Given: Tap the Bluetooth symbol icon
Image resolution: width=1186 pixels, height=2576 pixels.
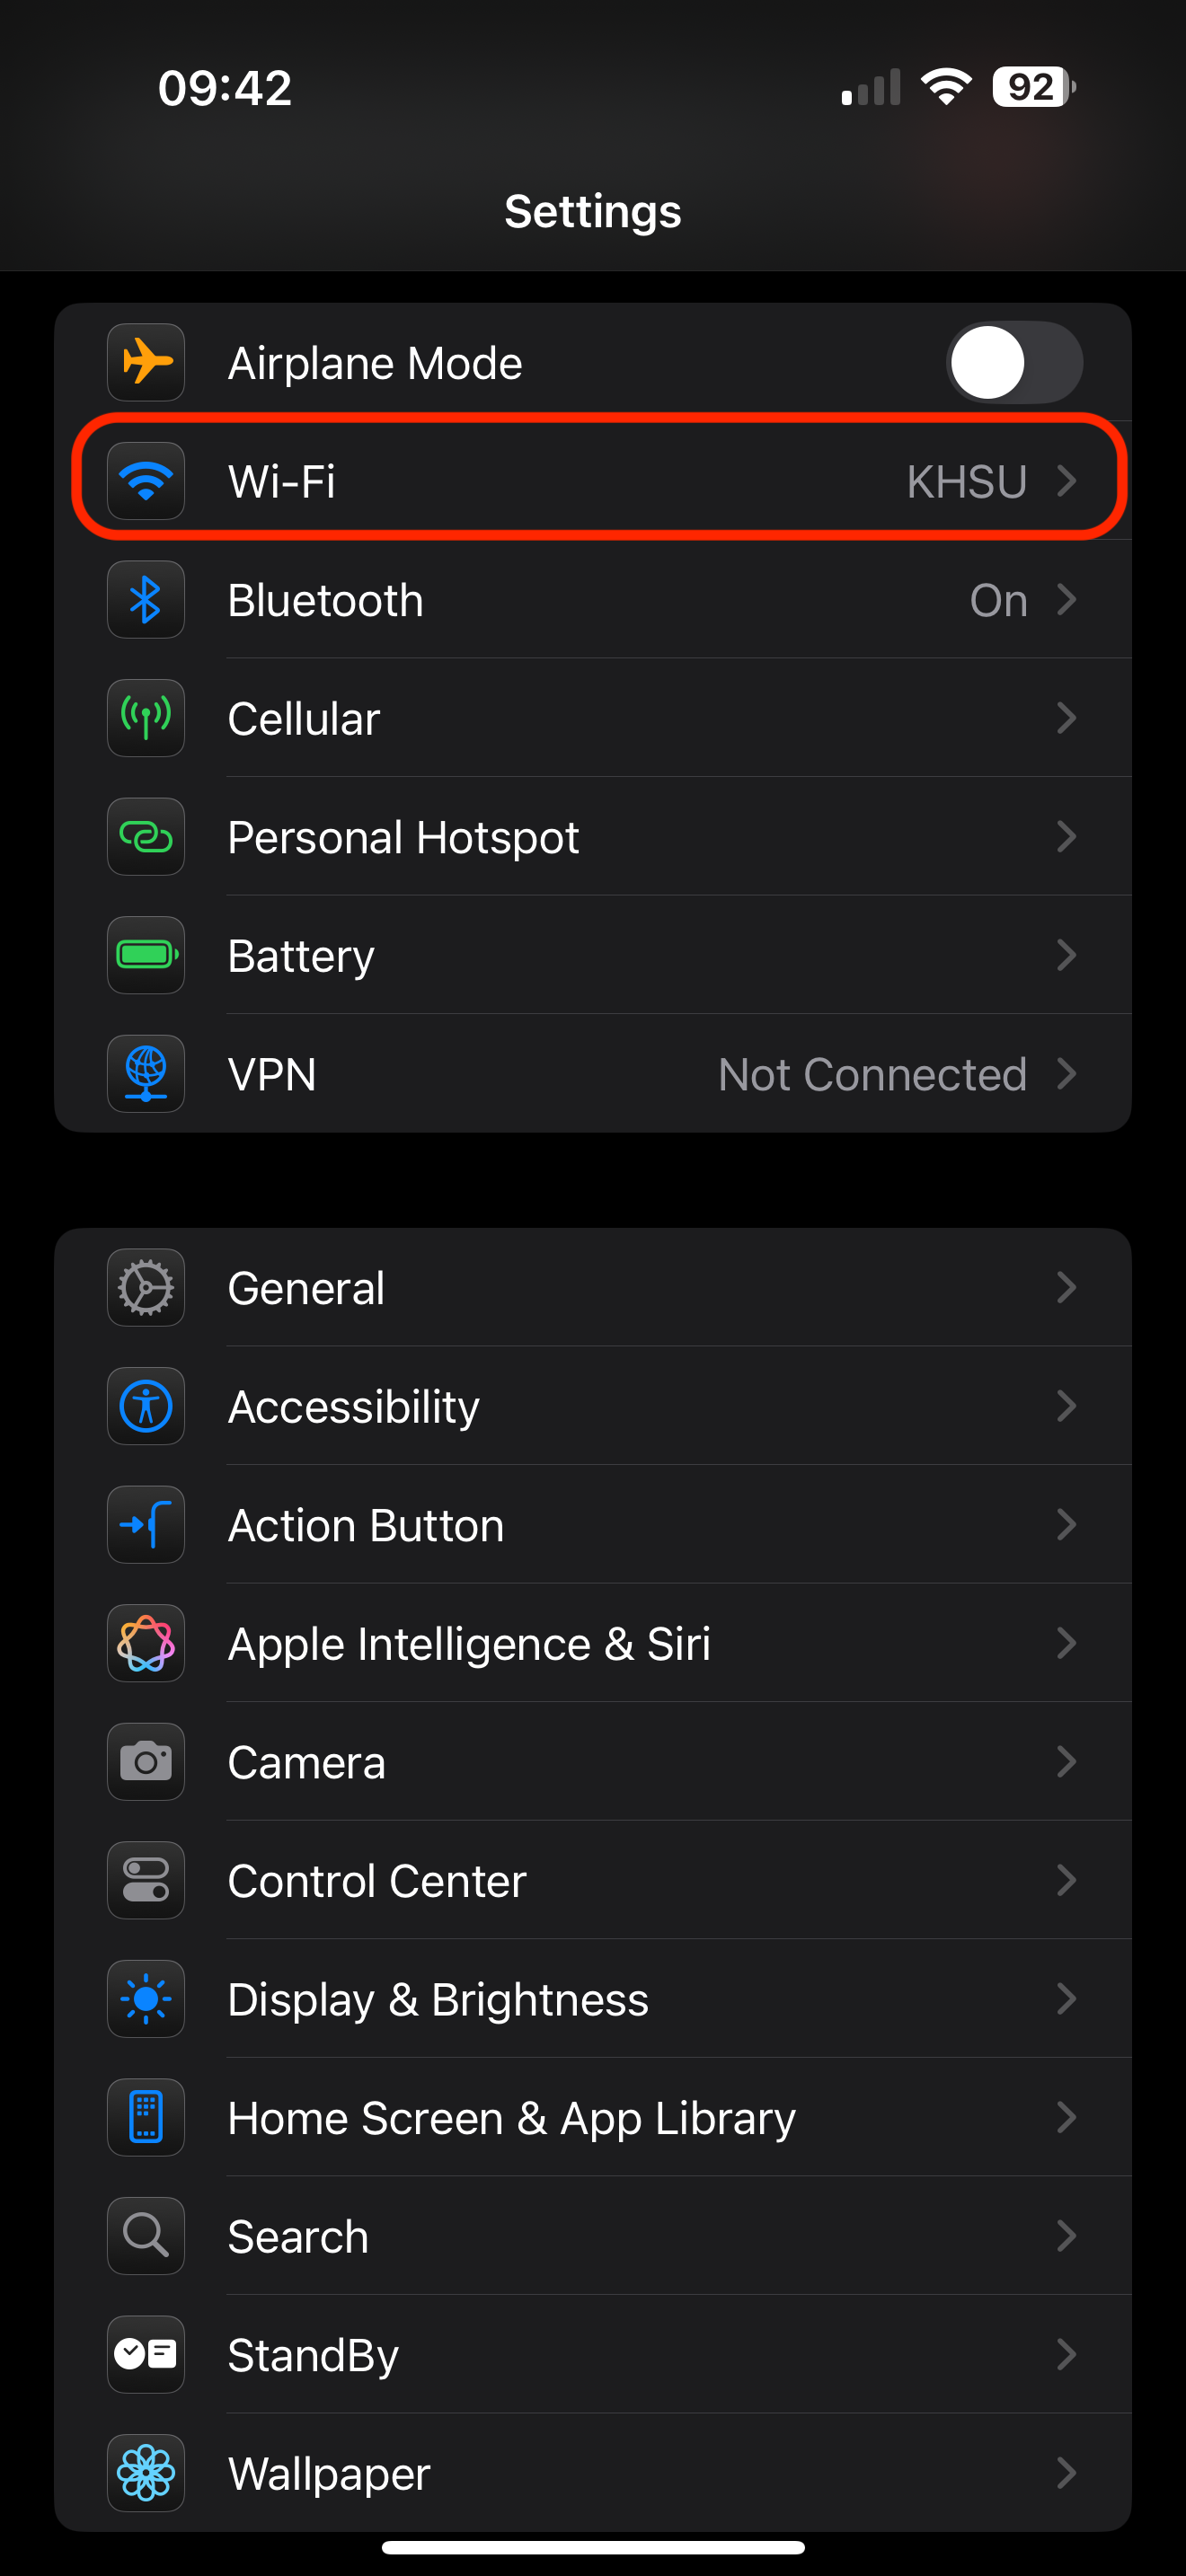Looking at the screenshot, I should coord(146,600).
